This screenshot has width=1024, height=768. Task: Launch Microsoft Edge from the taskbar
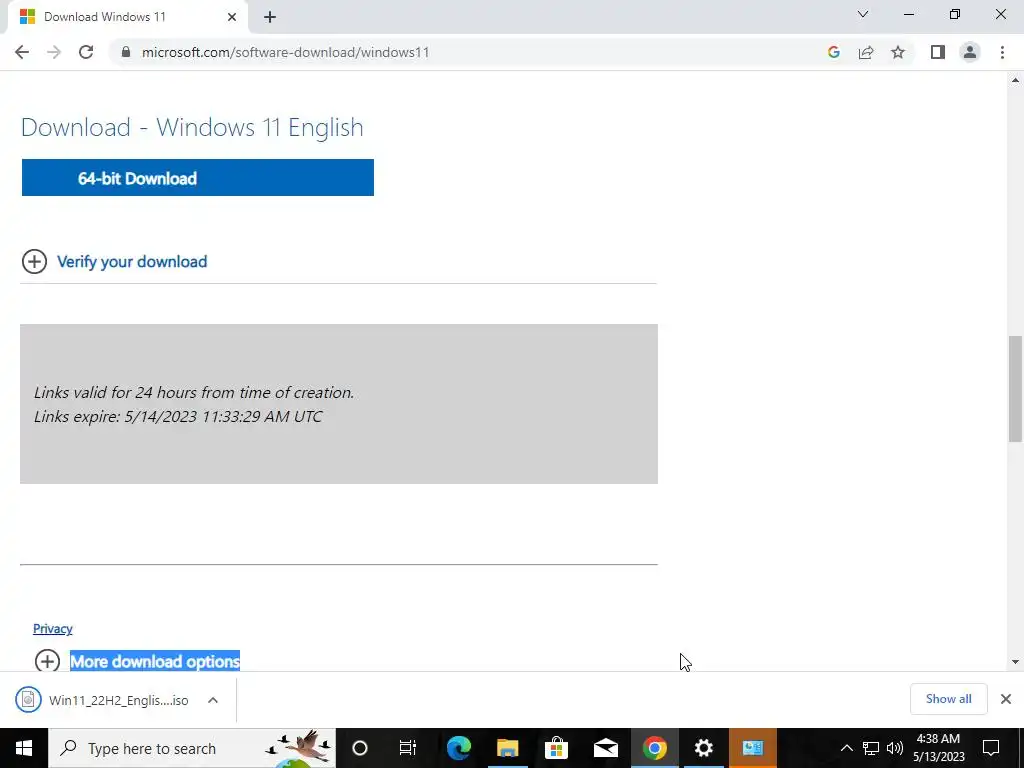(458, 748)
